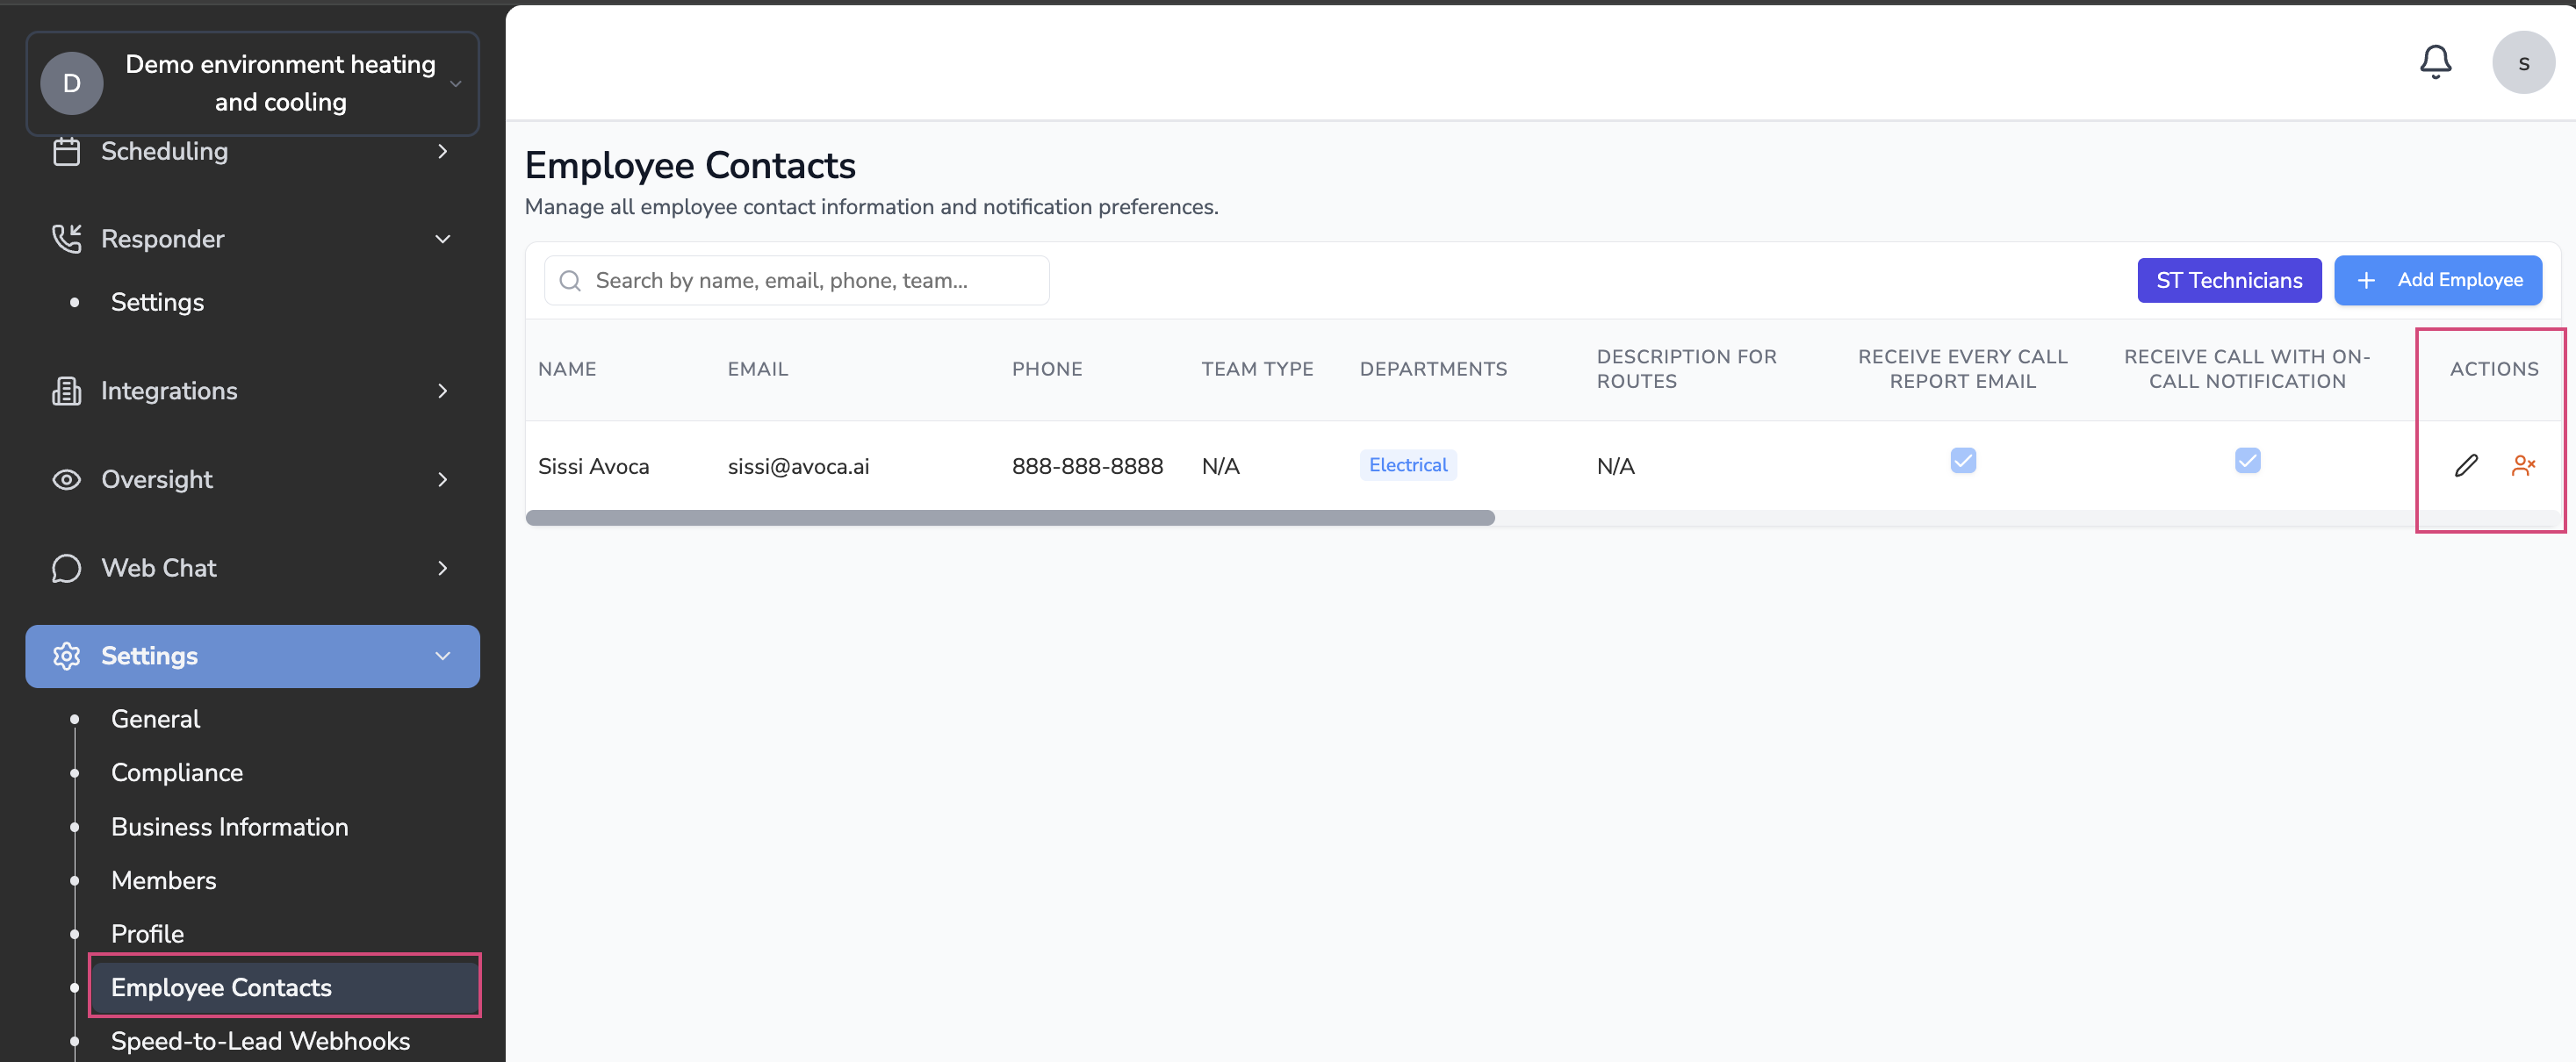Screen dimensions: 2576x1062
Task: Click the Oversight eye icon
Action: (x=66, y=479)
